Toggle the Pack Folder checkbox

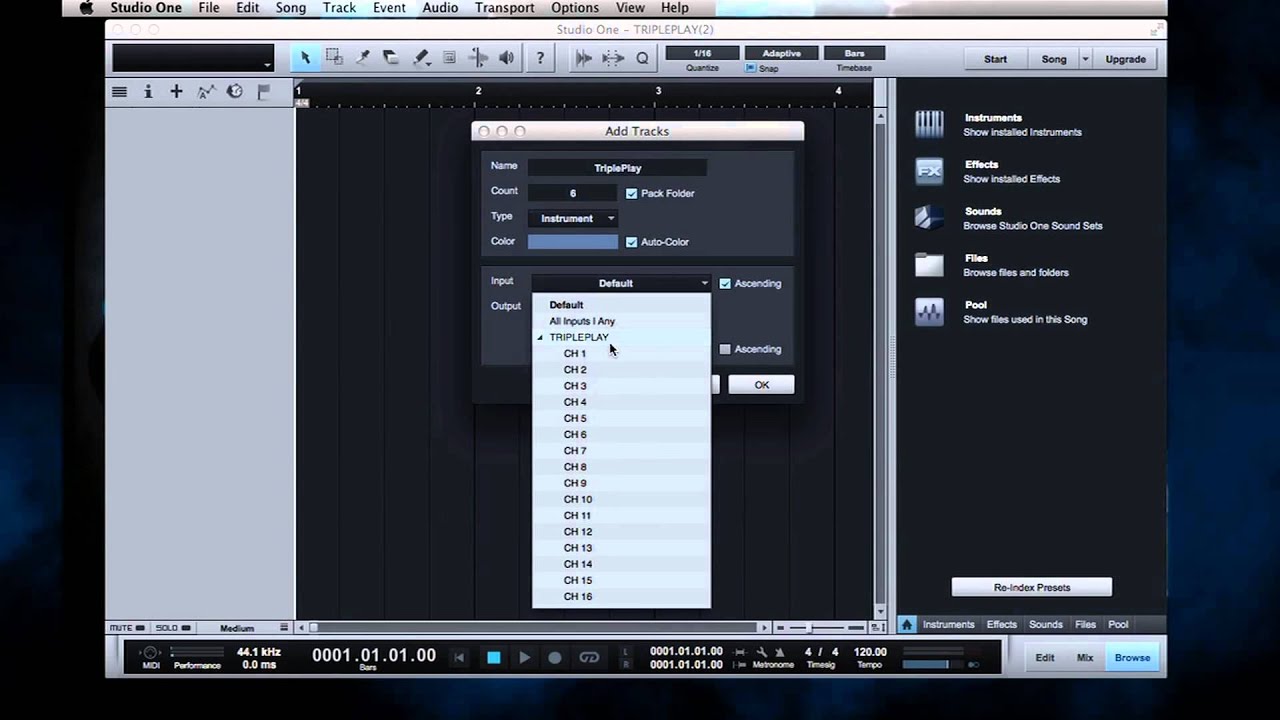631,193
